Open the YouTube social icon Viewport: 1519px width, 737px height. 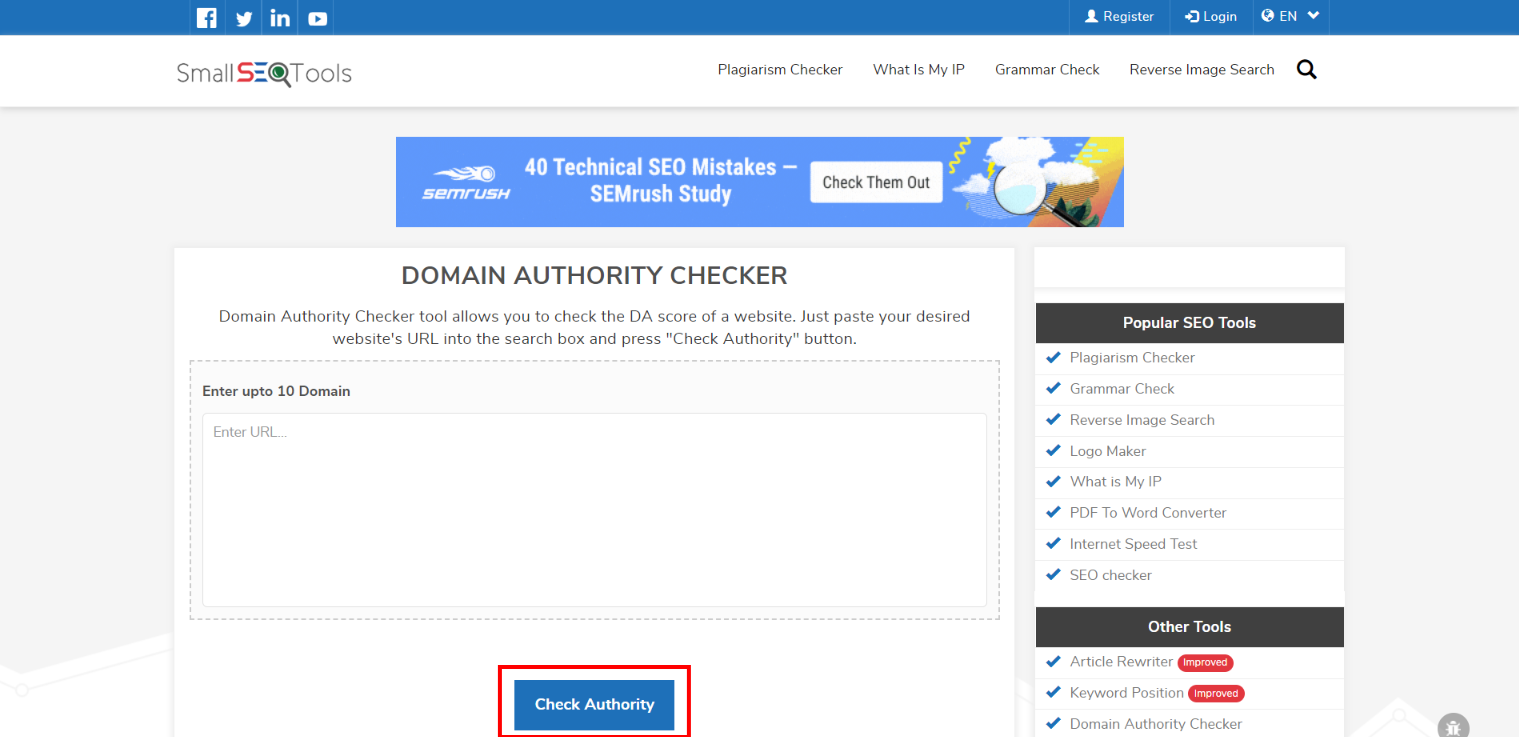pyautogui.click(x=317, y=17)
